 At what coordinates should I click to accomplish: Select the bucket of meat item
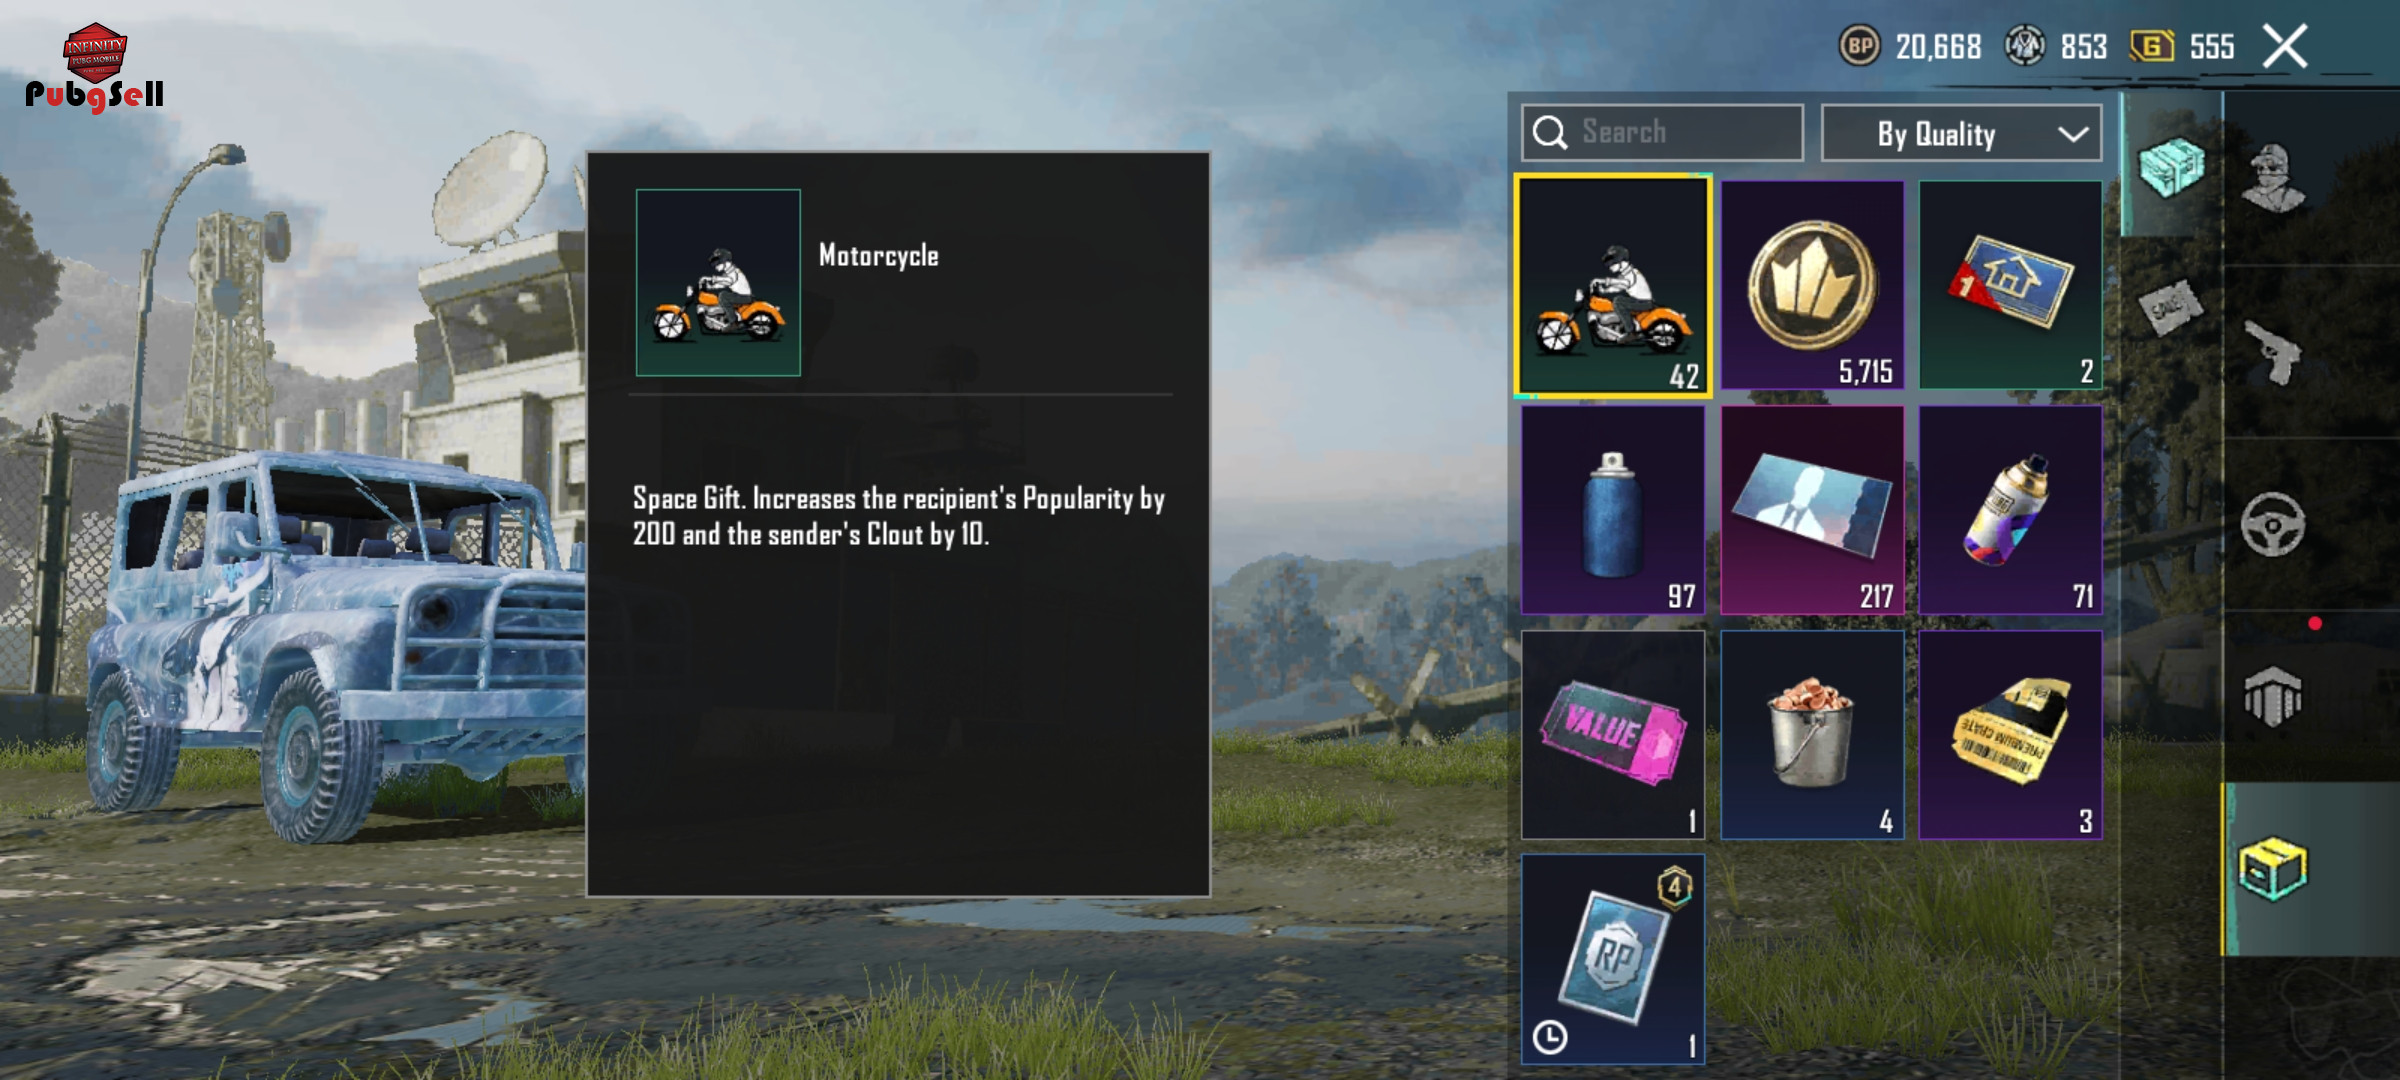[x=1812, y=735]
